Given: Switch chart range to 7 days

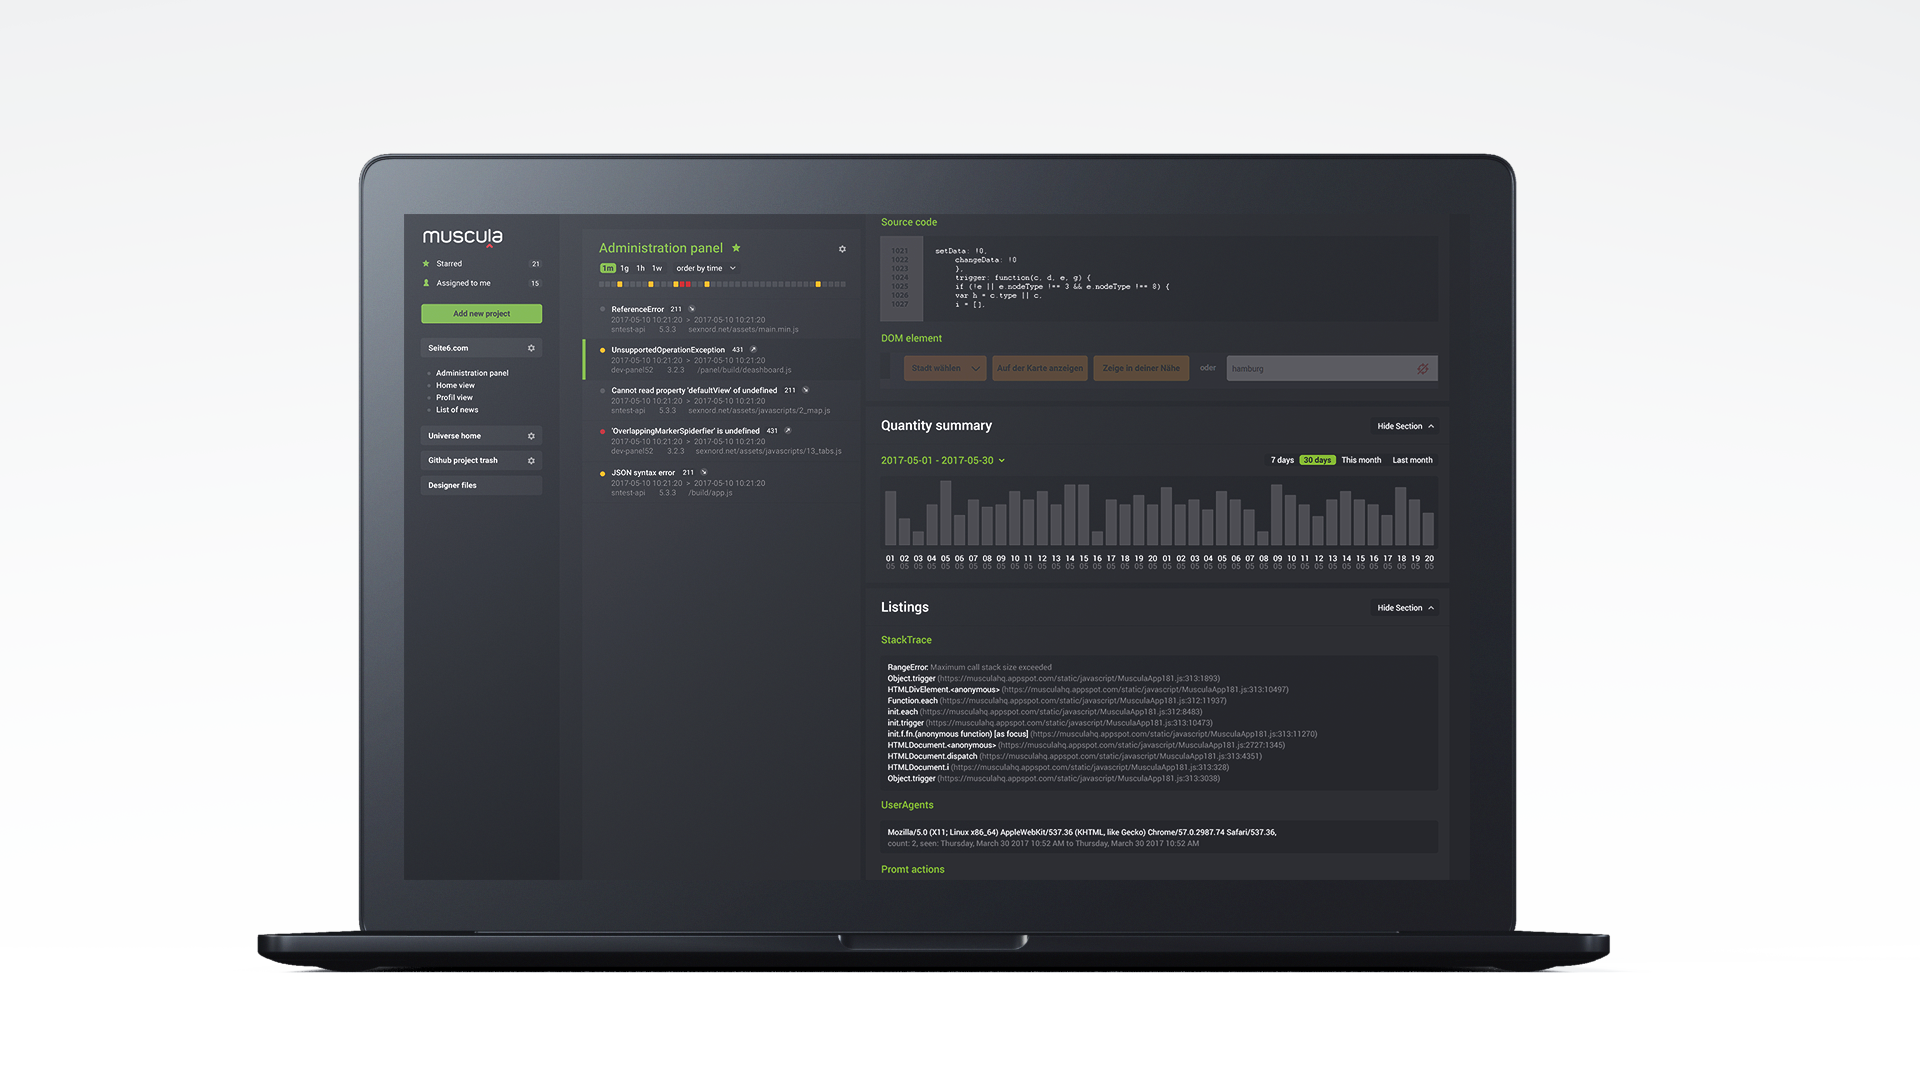Looking at the screenshot, I should 1282,460.
